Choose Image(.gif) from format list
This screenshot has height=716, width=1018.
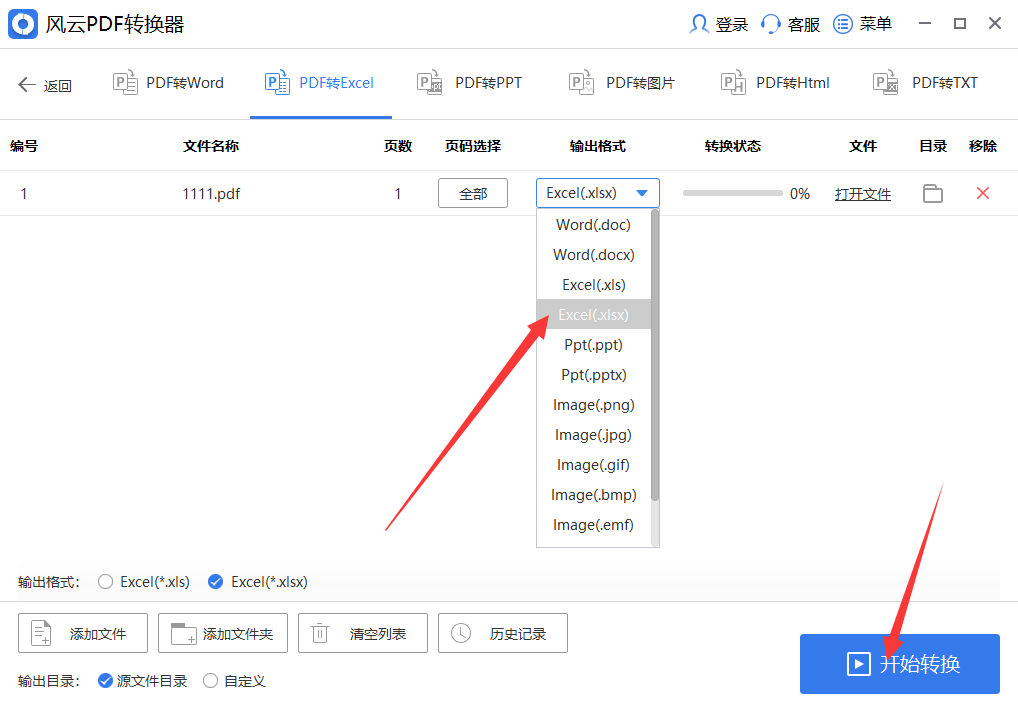point(593,465)
